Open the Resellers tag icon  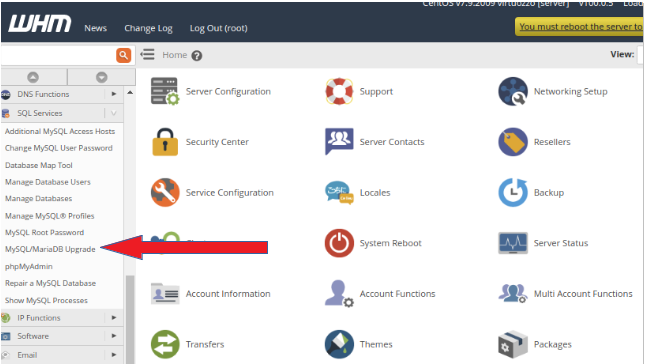click(x=513, y=142)
